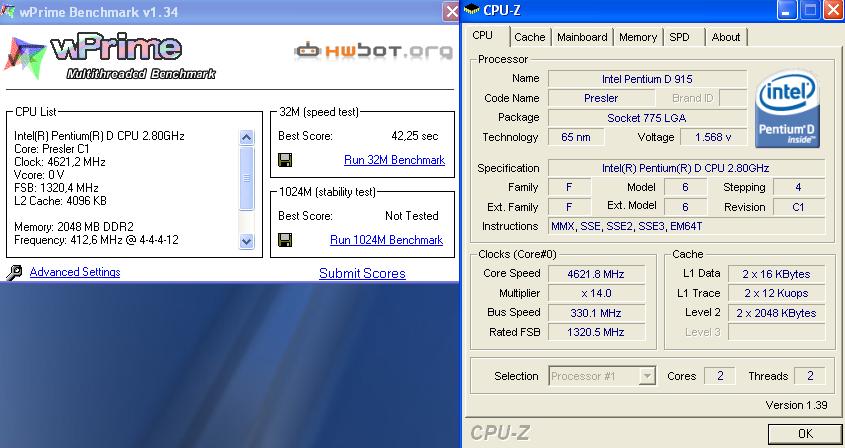Image resolution: width=845 pixels, height=448 pixels.
Task: Click the 1024M score Not Tested
Action: pyautogui.click(x=412, y=216)
